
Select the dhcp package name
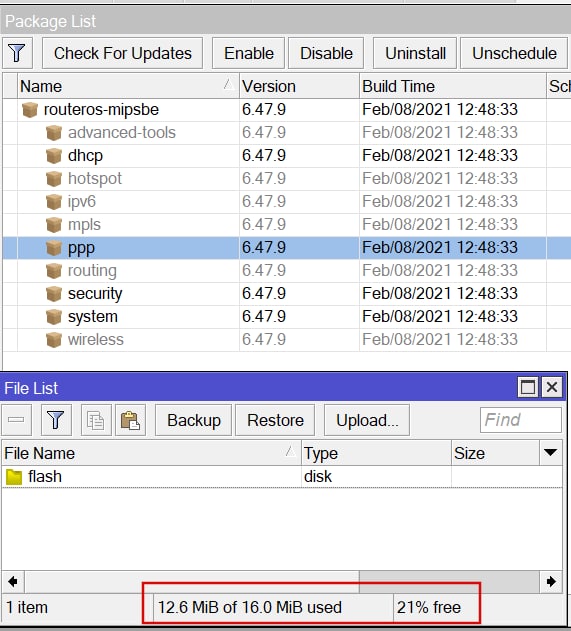tap(85, 156)
